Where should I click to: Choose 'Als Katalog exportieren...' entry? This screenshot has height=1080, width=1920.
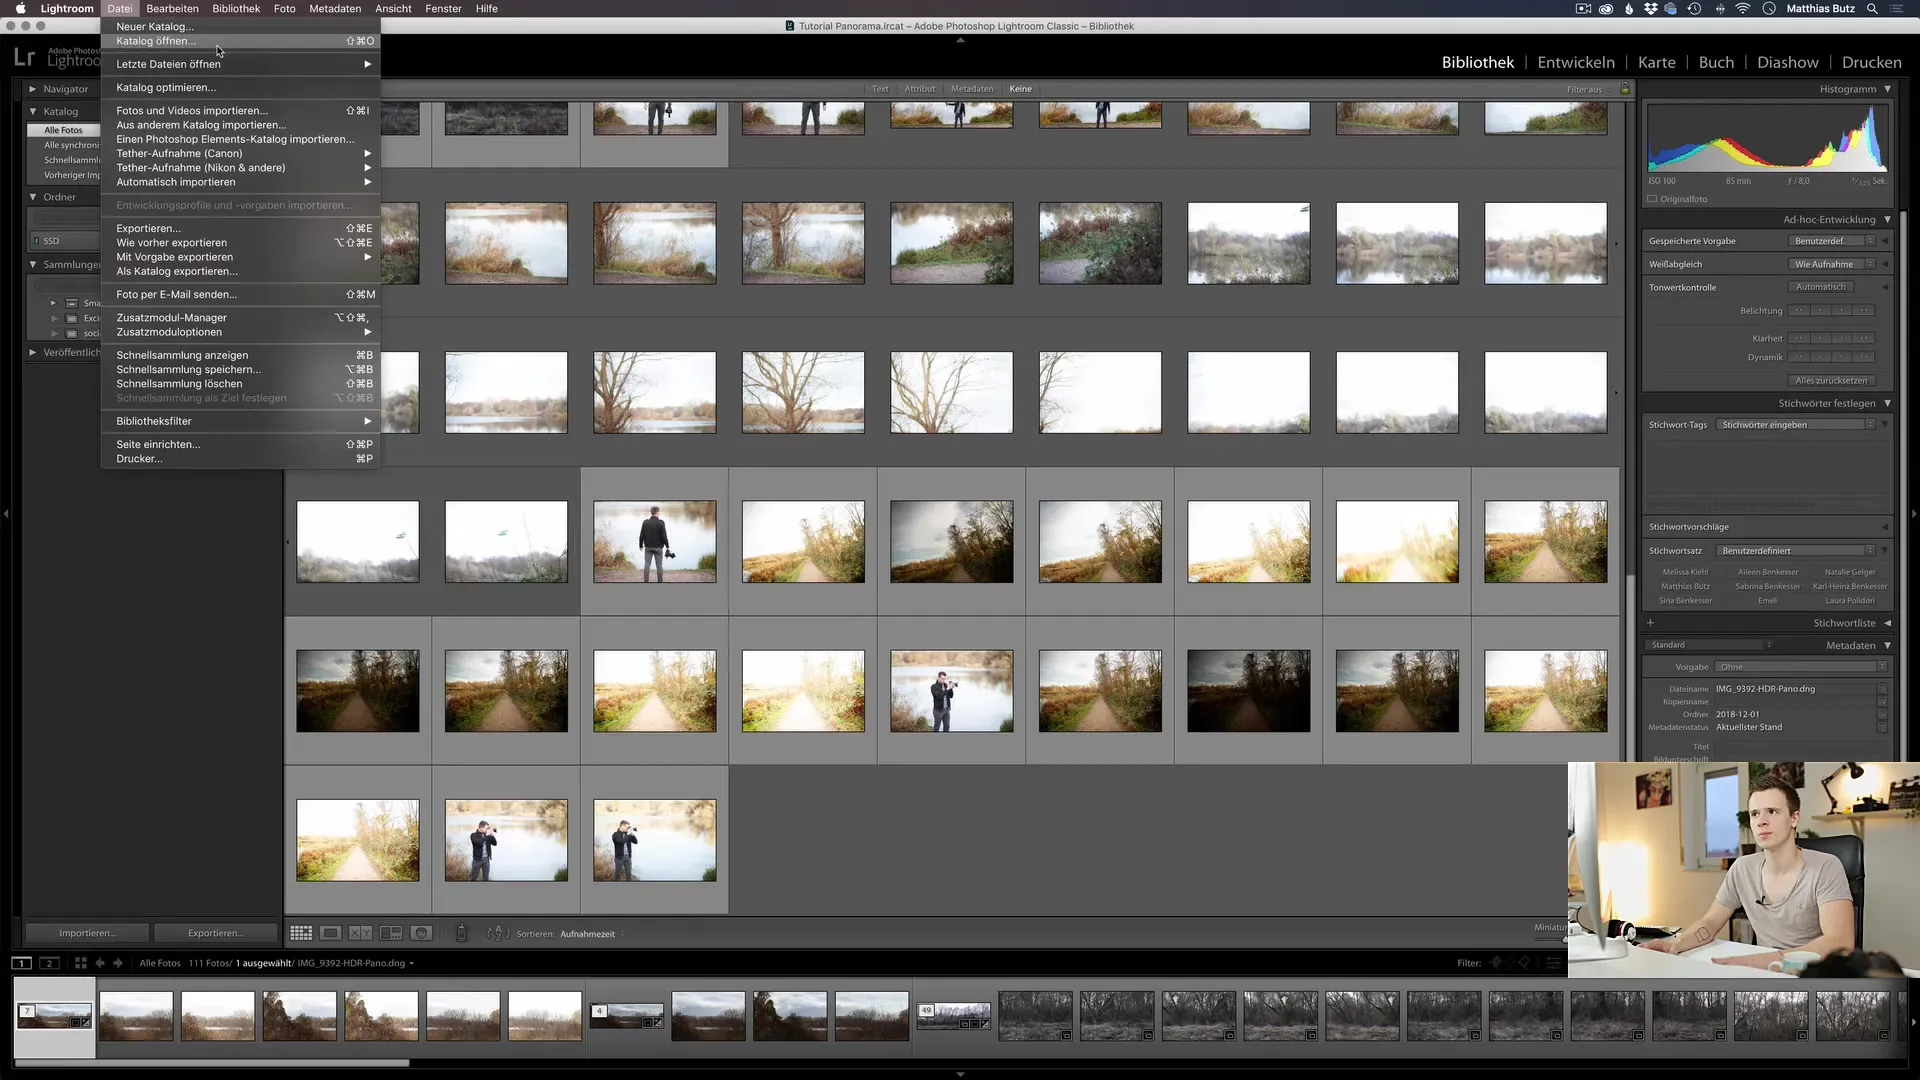click(240, 271)
